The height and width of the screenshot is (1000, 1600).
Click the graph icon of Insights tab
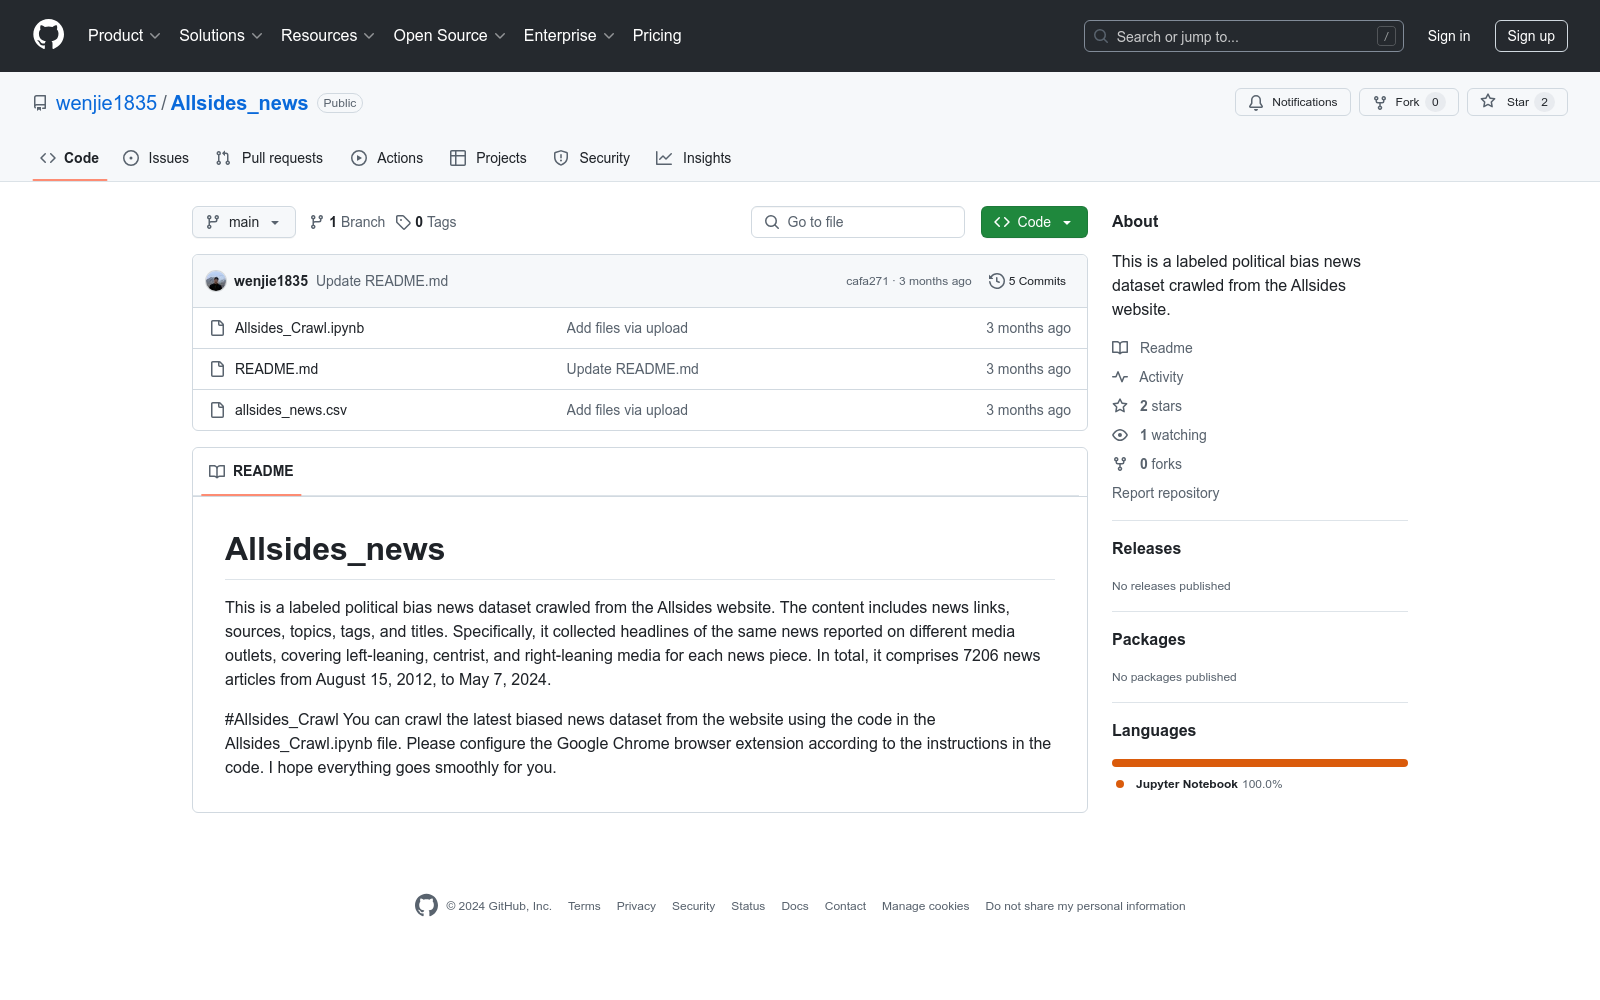(x=664, y=158)
